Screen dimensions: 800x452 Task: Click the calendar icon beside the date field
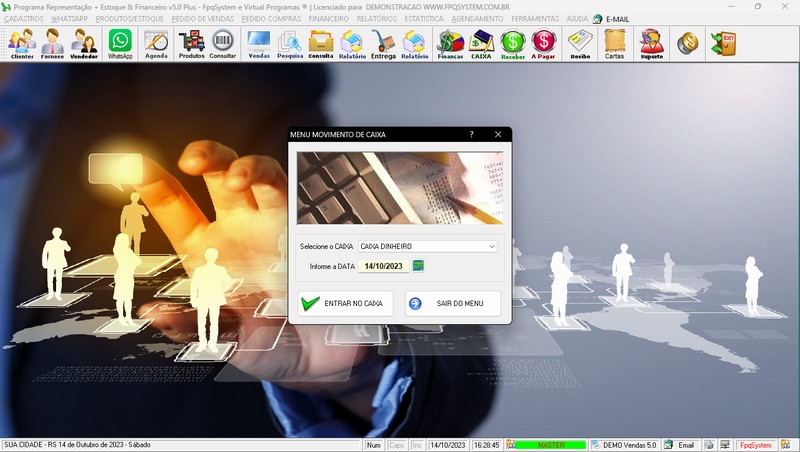(x=418, y=266)
